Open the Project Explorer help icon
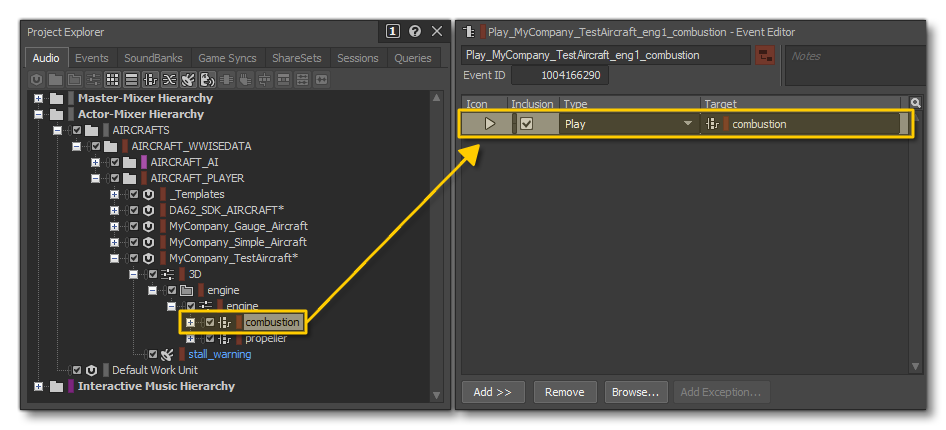Screen dimensions: 946x430 tap(415, 32)
